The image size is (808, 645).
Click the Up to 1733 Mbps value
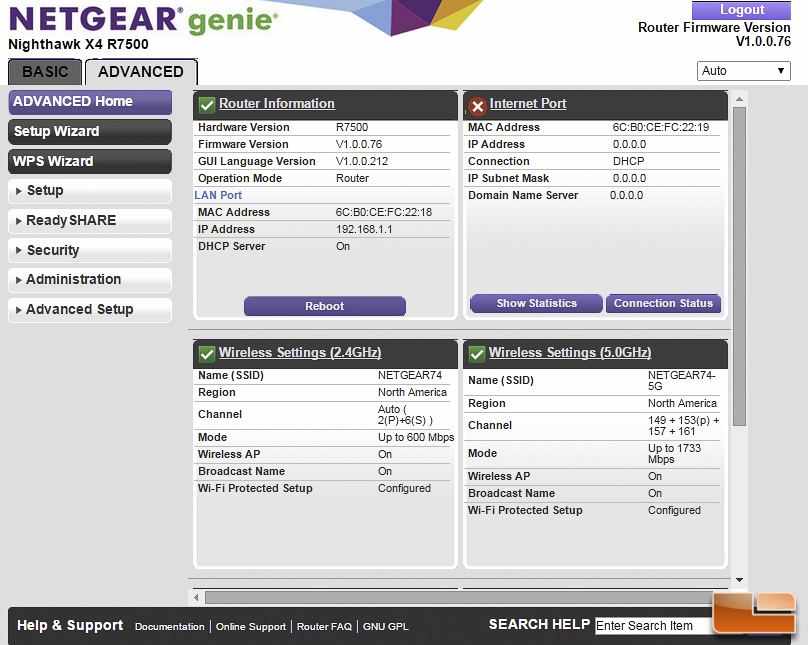point(675,454)
